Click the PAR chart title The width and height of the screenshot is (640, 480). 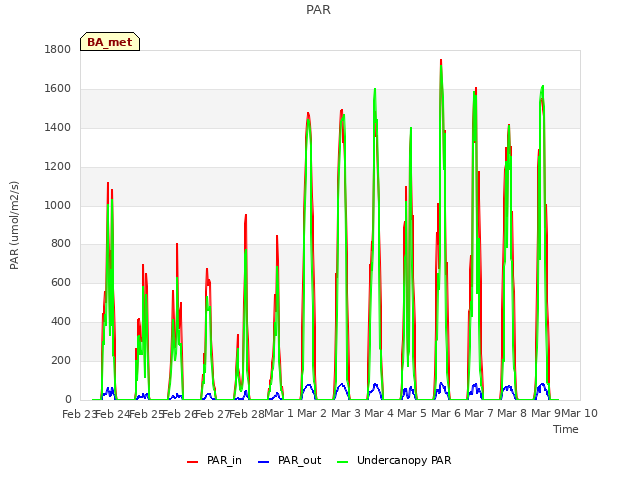318,10
